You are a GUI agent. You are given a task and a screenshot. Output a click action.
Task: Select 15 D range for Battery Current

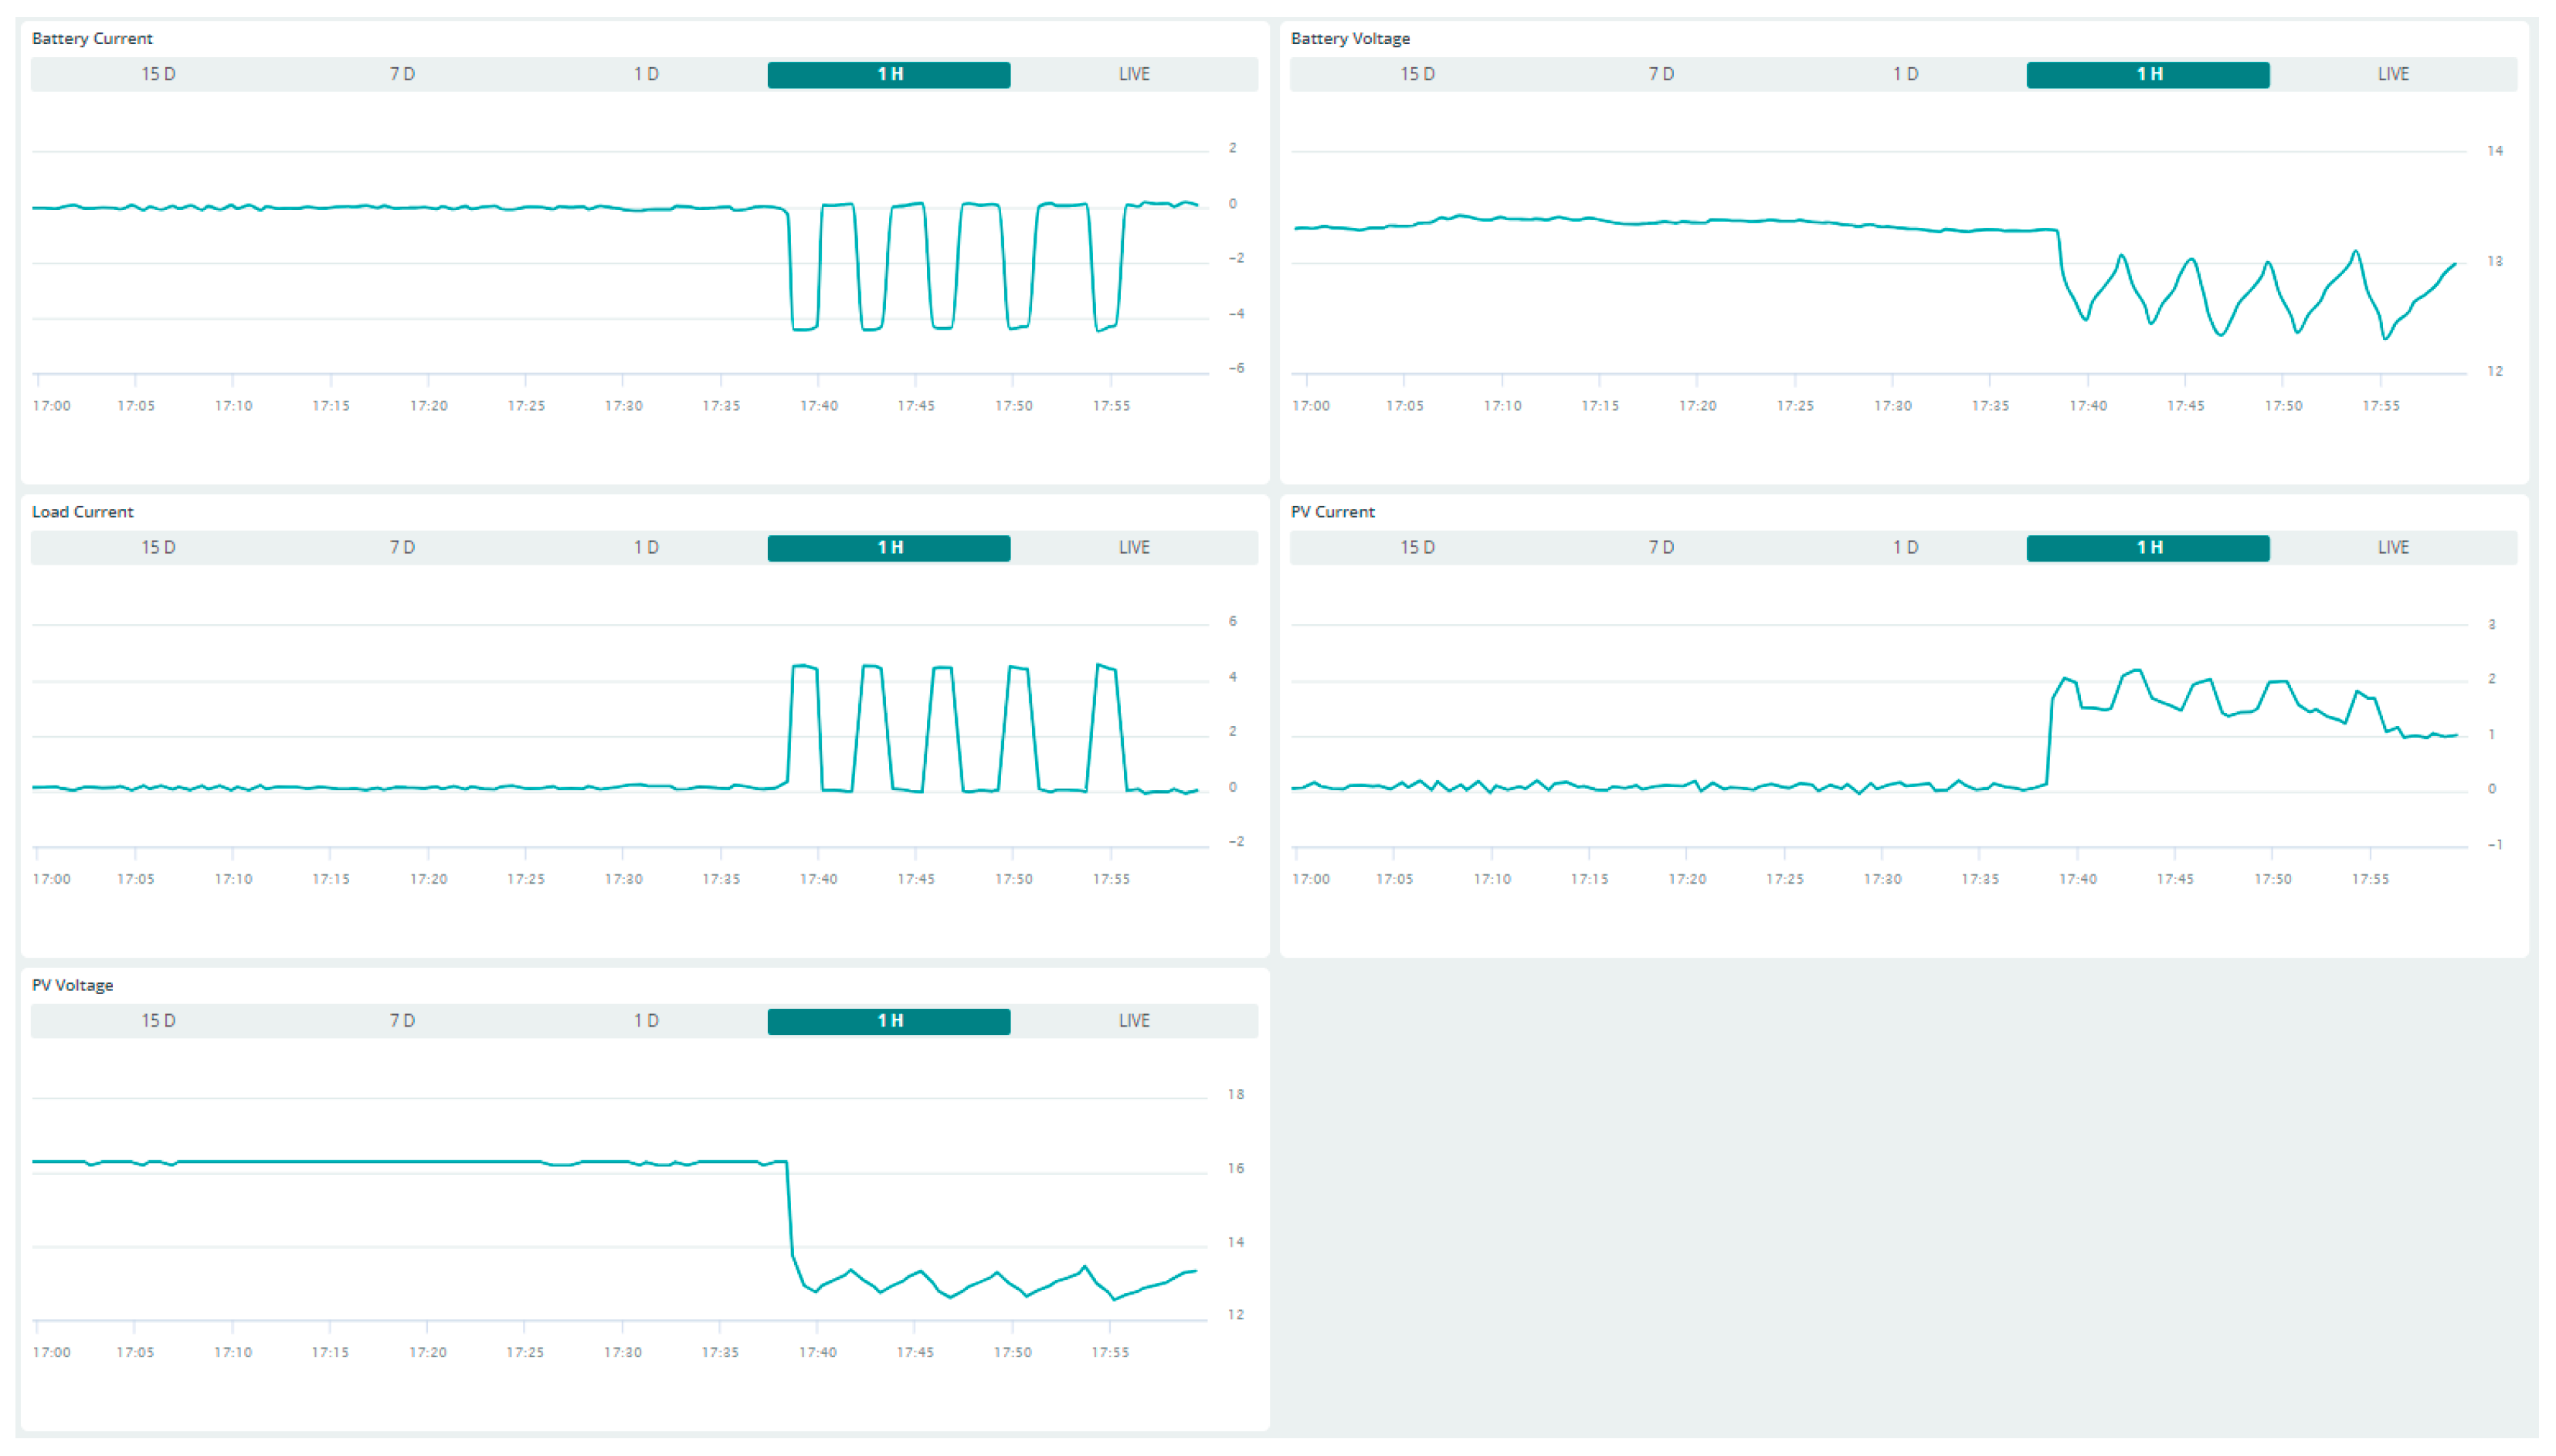click(158, 74)
